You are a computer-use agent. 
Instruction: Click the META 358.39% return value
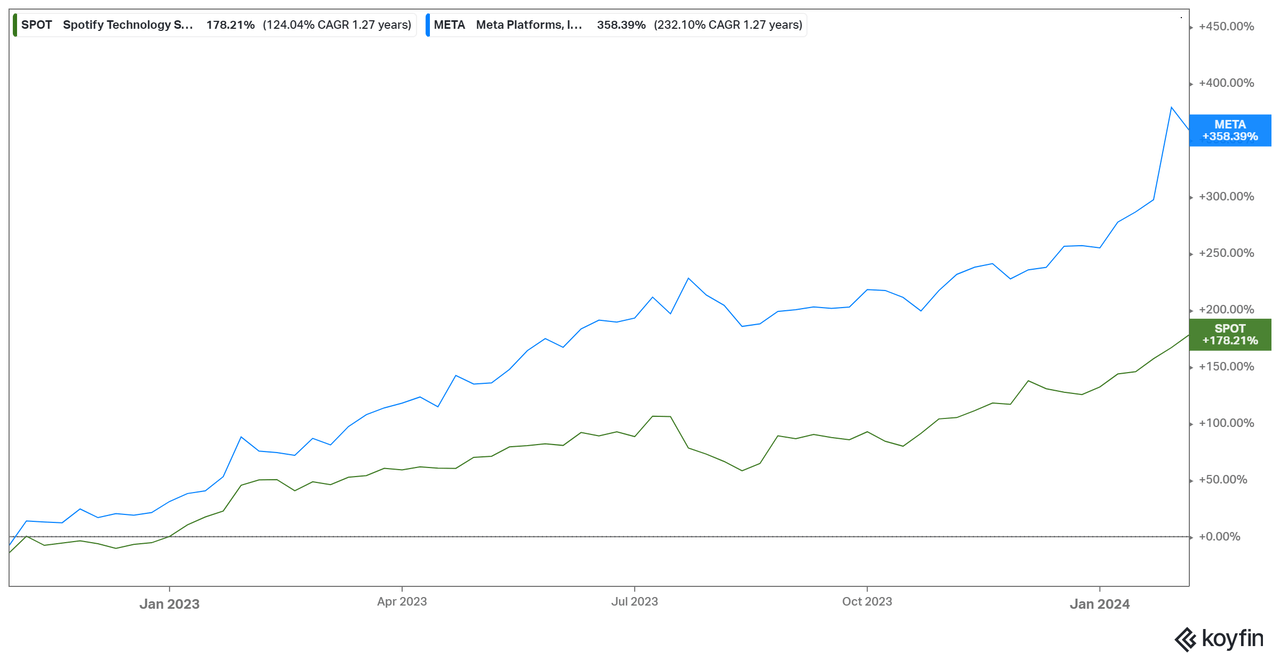(x=621, y=25)
